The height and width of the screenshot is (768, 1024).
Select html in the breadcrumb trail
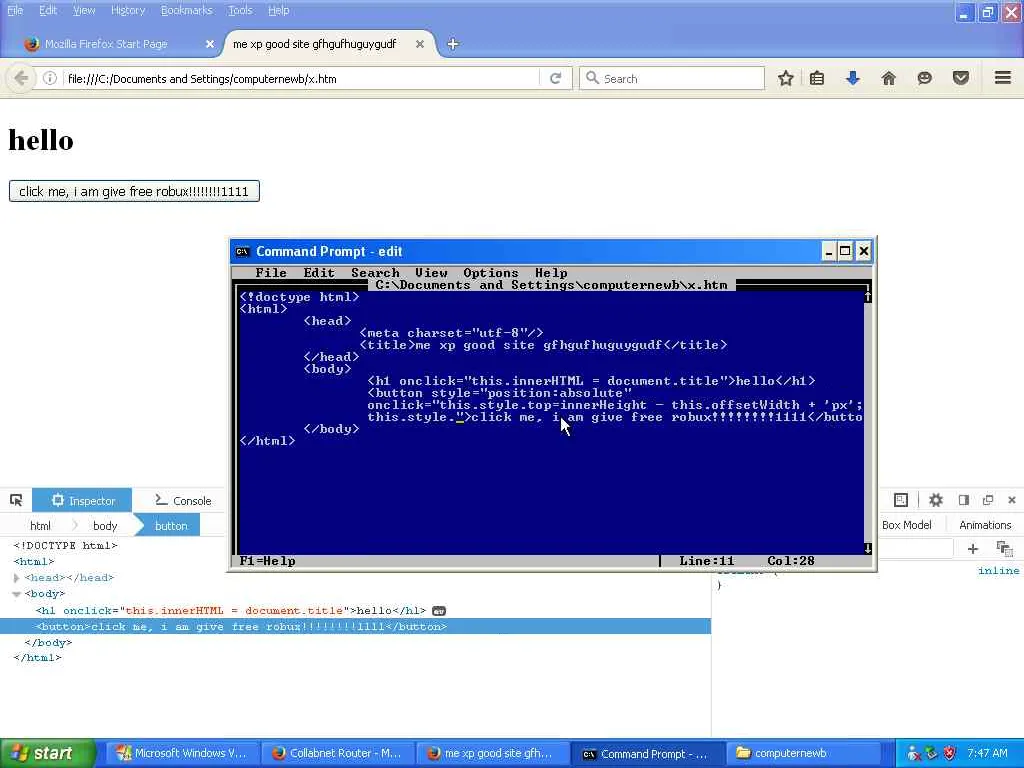40,526
